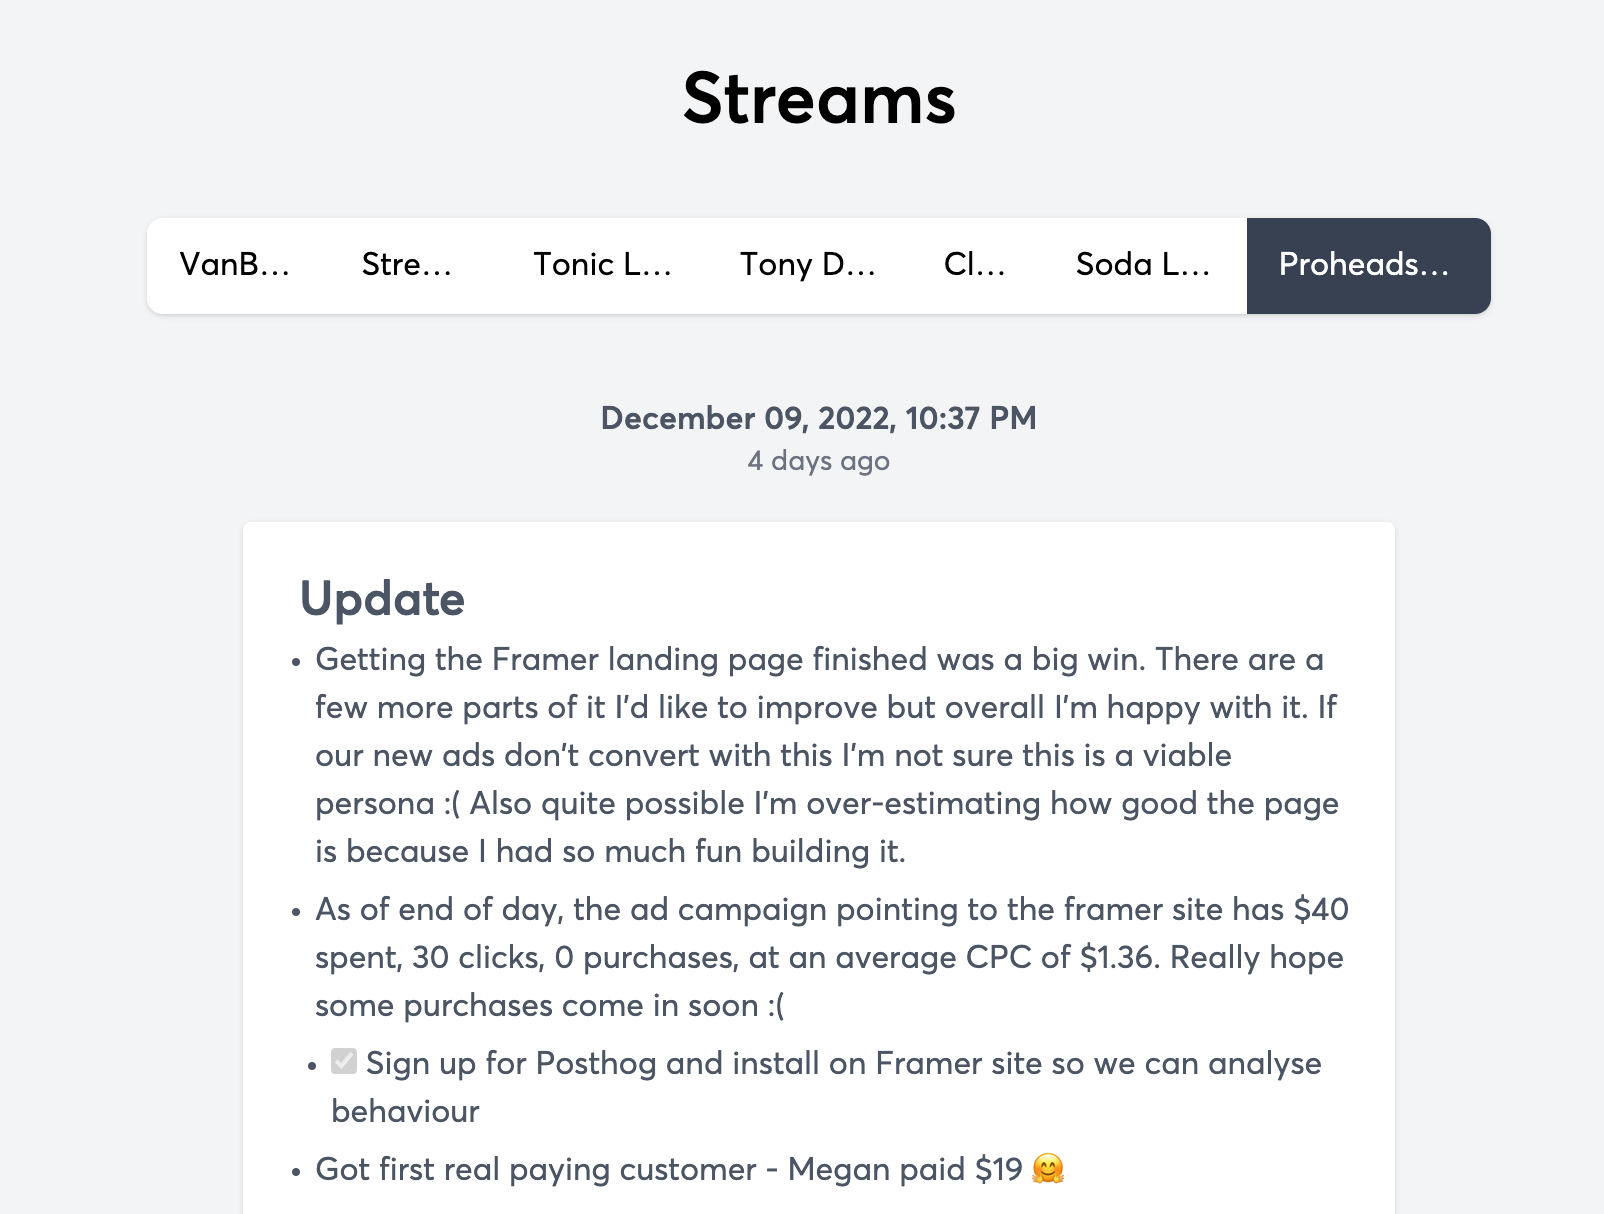Open the VanB… stream tab
This screenshot has height=1214, width=1604.
pos(234,265)
